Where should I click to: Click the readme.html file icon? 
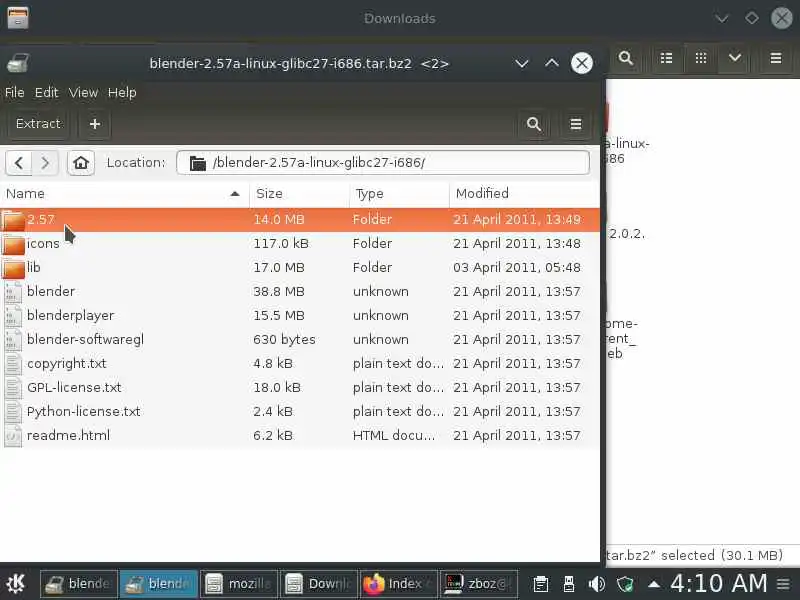pos(13,436)
